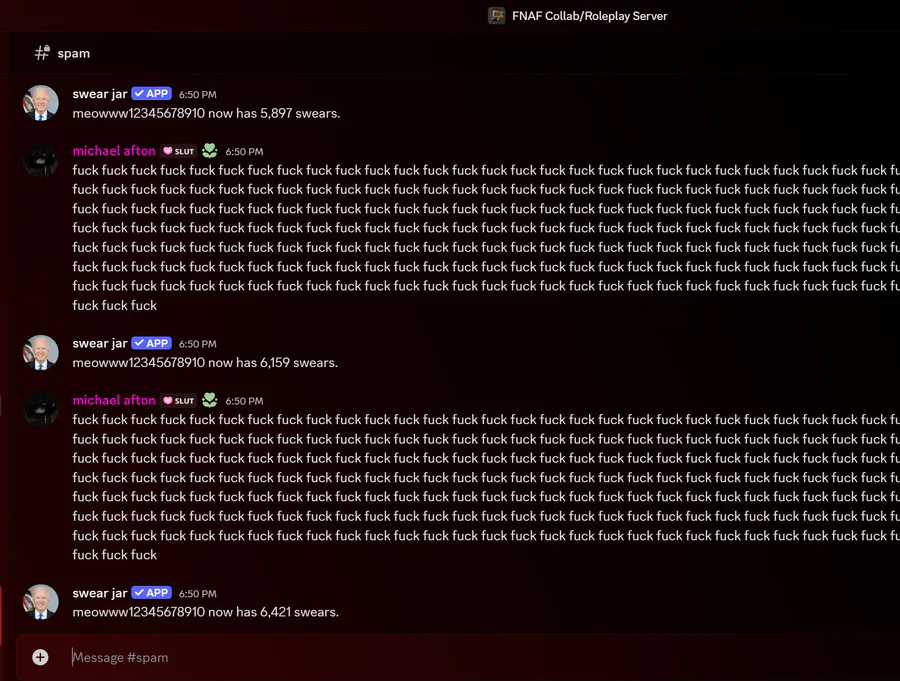Focus the Message #spam input field
This screenshot has width=900, height=681.
pyautogui.click(x=459, y=657)
